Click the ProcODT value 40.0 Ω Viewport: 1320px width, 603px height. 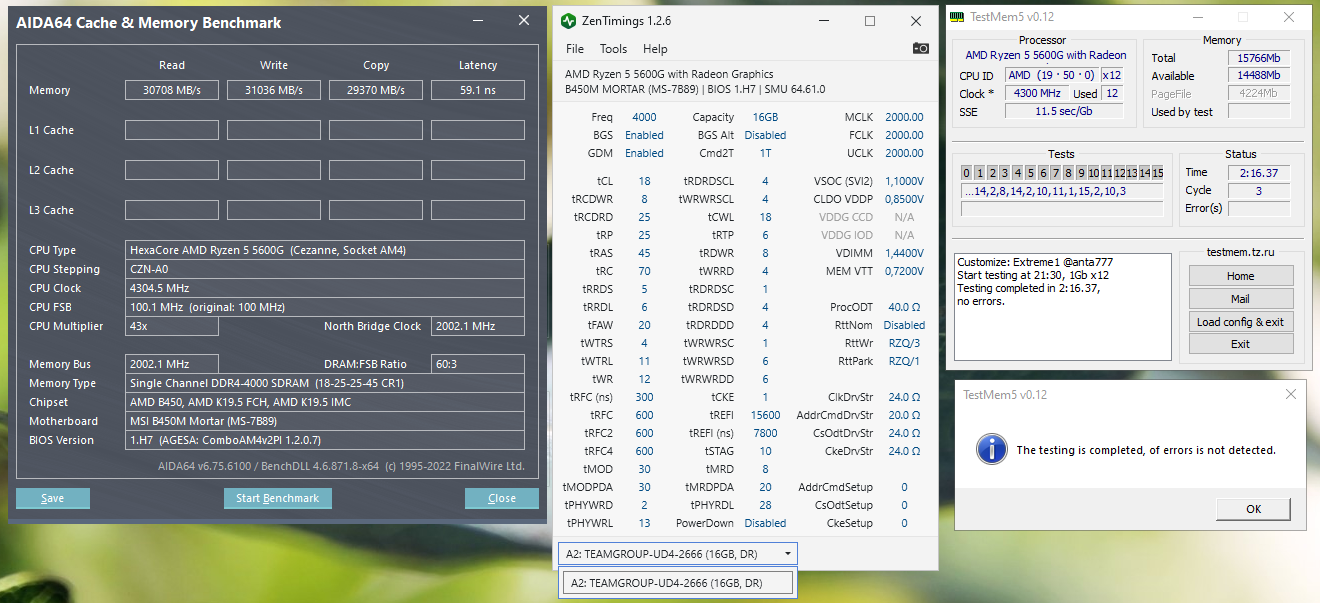coord(904,307)
